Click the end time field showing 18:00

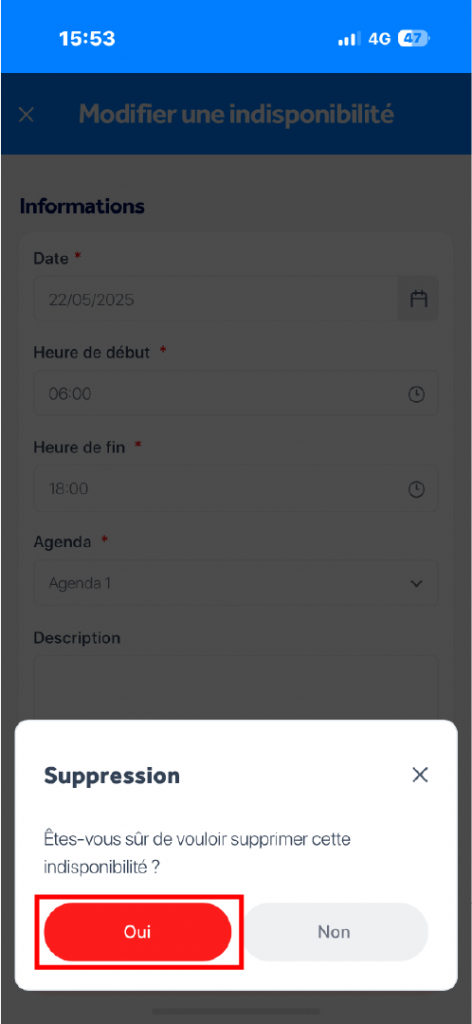pos(236,489)
